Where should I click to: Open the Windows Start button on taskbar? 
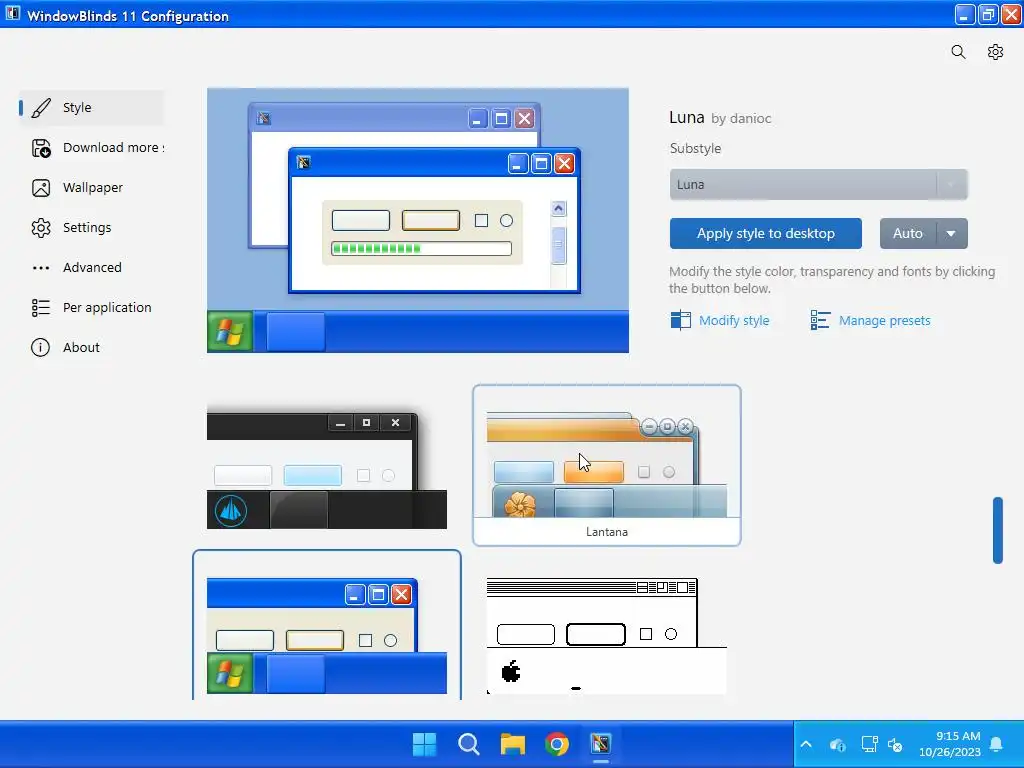click(x=424, y=744)
